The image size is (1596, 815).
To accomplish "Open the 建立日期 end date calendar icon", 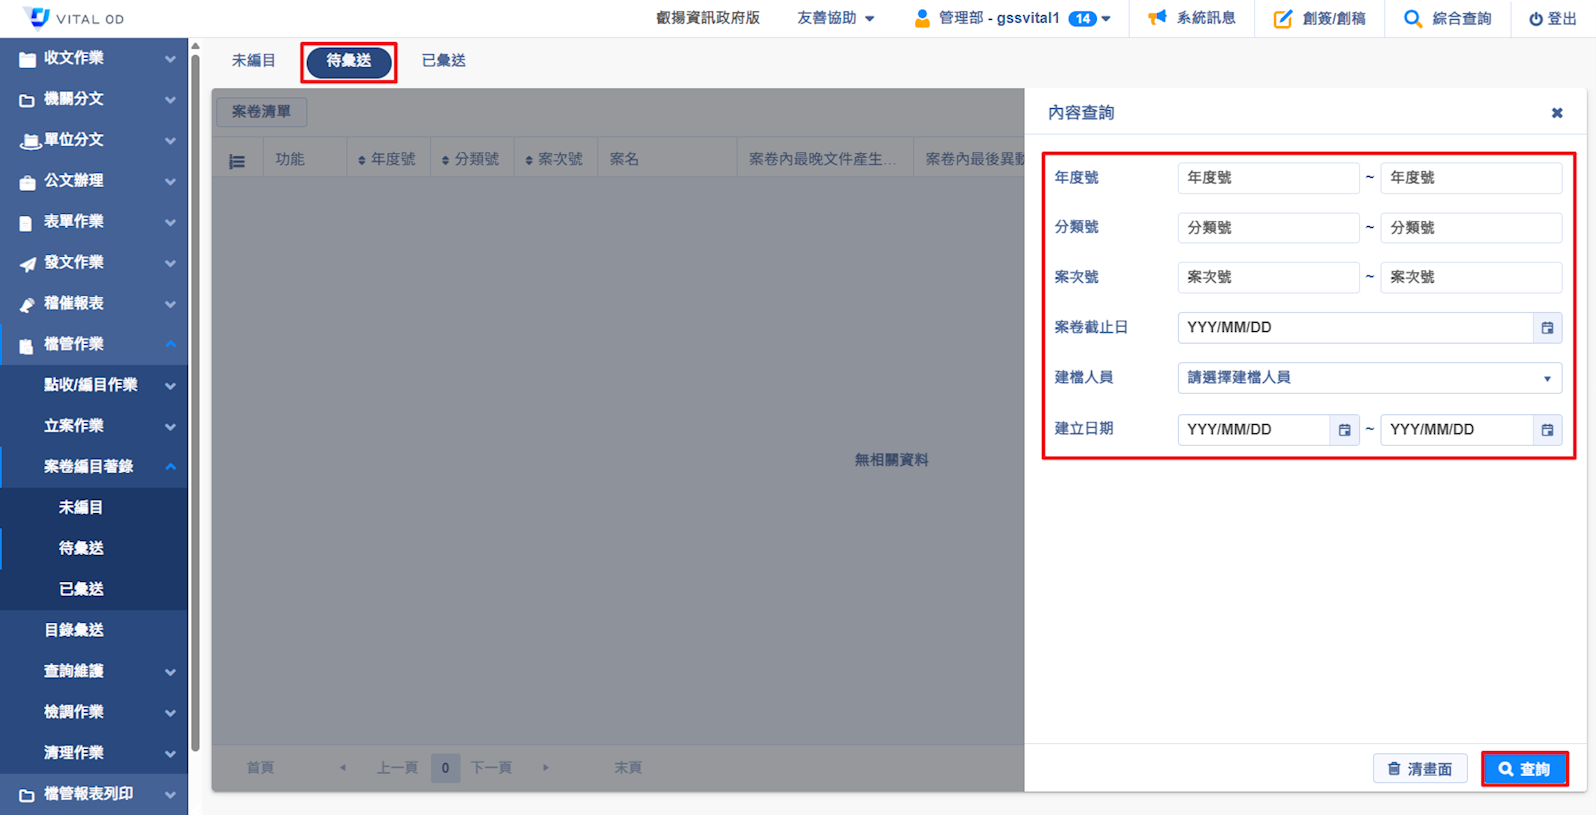I will click(x=1547, y=430).
